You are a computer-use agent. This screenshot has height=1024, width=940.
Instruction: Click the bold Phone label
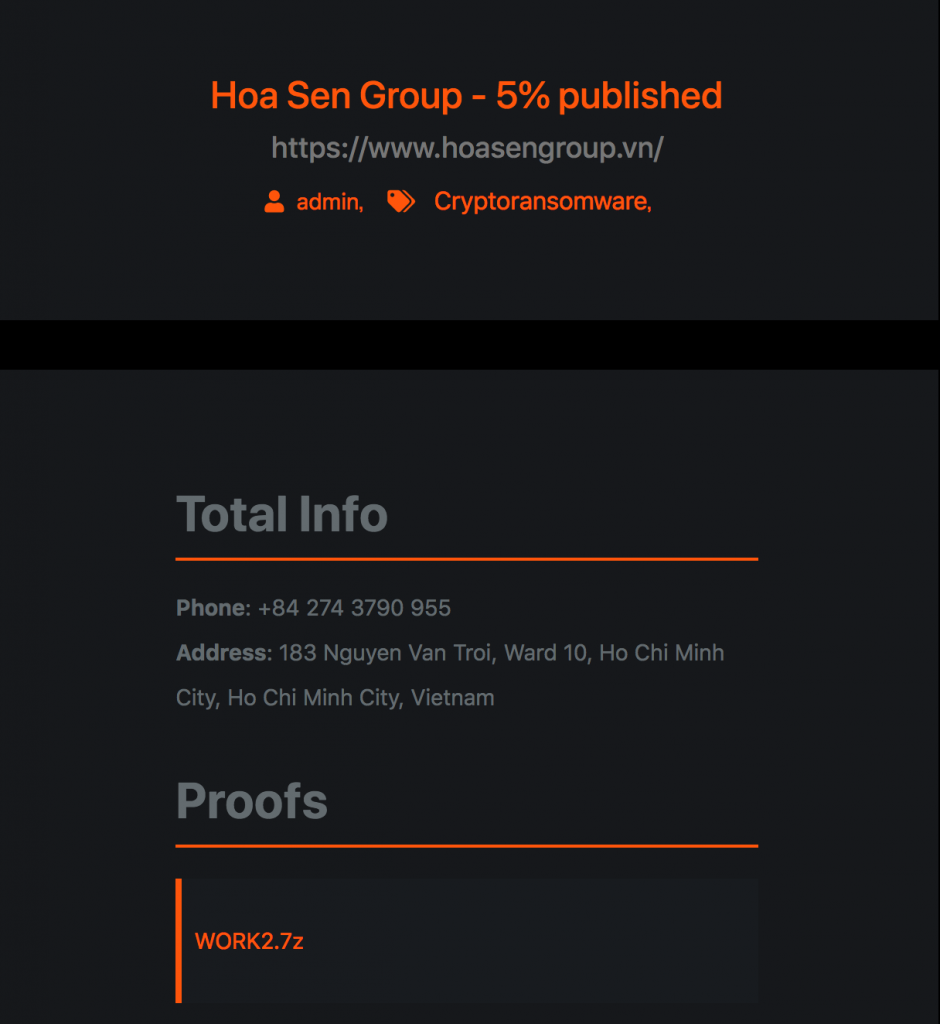pyautogui.click(x=210, y=608)
